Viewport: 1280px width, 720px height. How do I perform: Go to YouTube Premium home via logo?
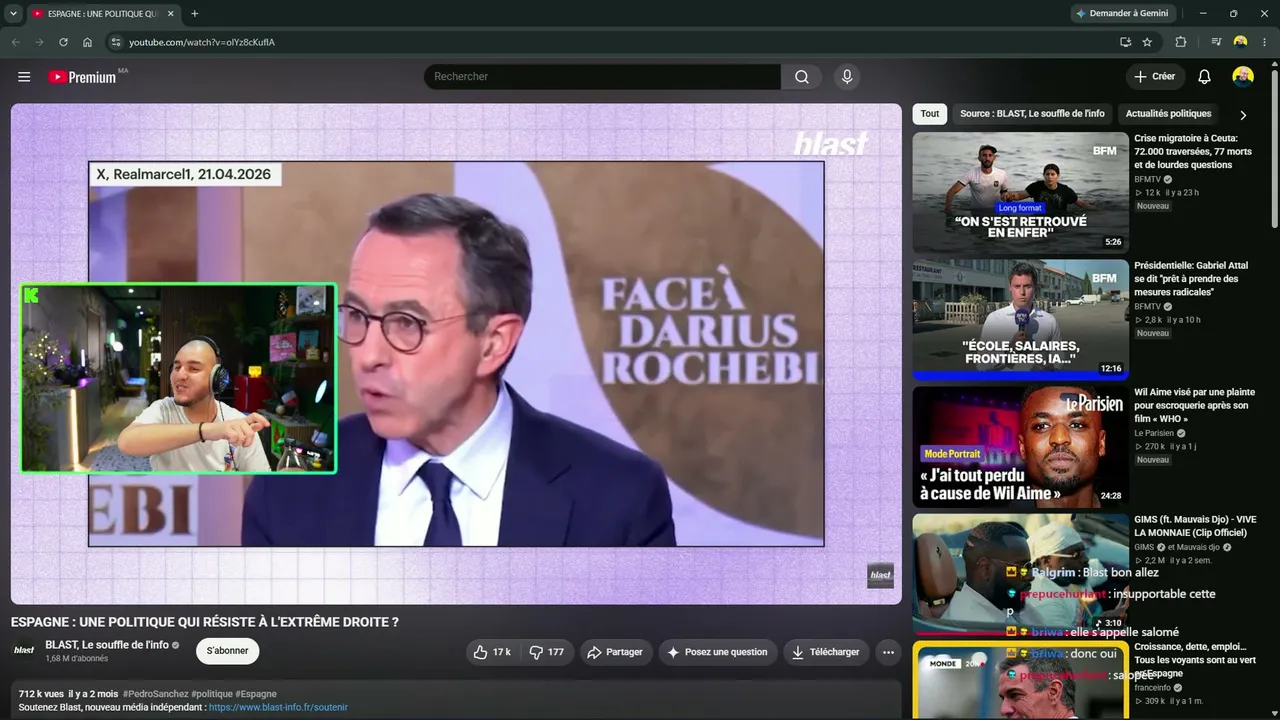[x=83, y=77]
